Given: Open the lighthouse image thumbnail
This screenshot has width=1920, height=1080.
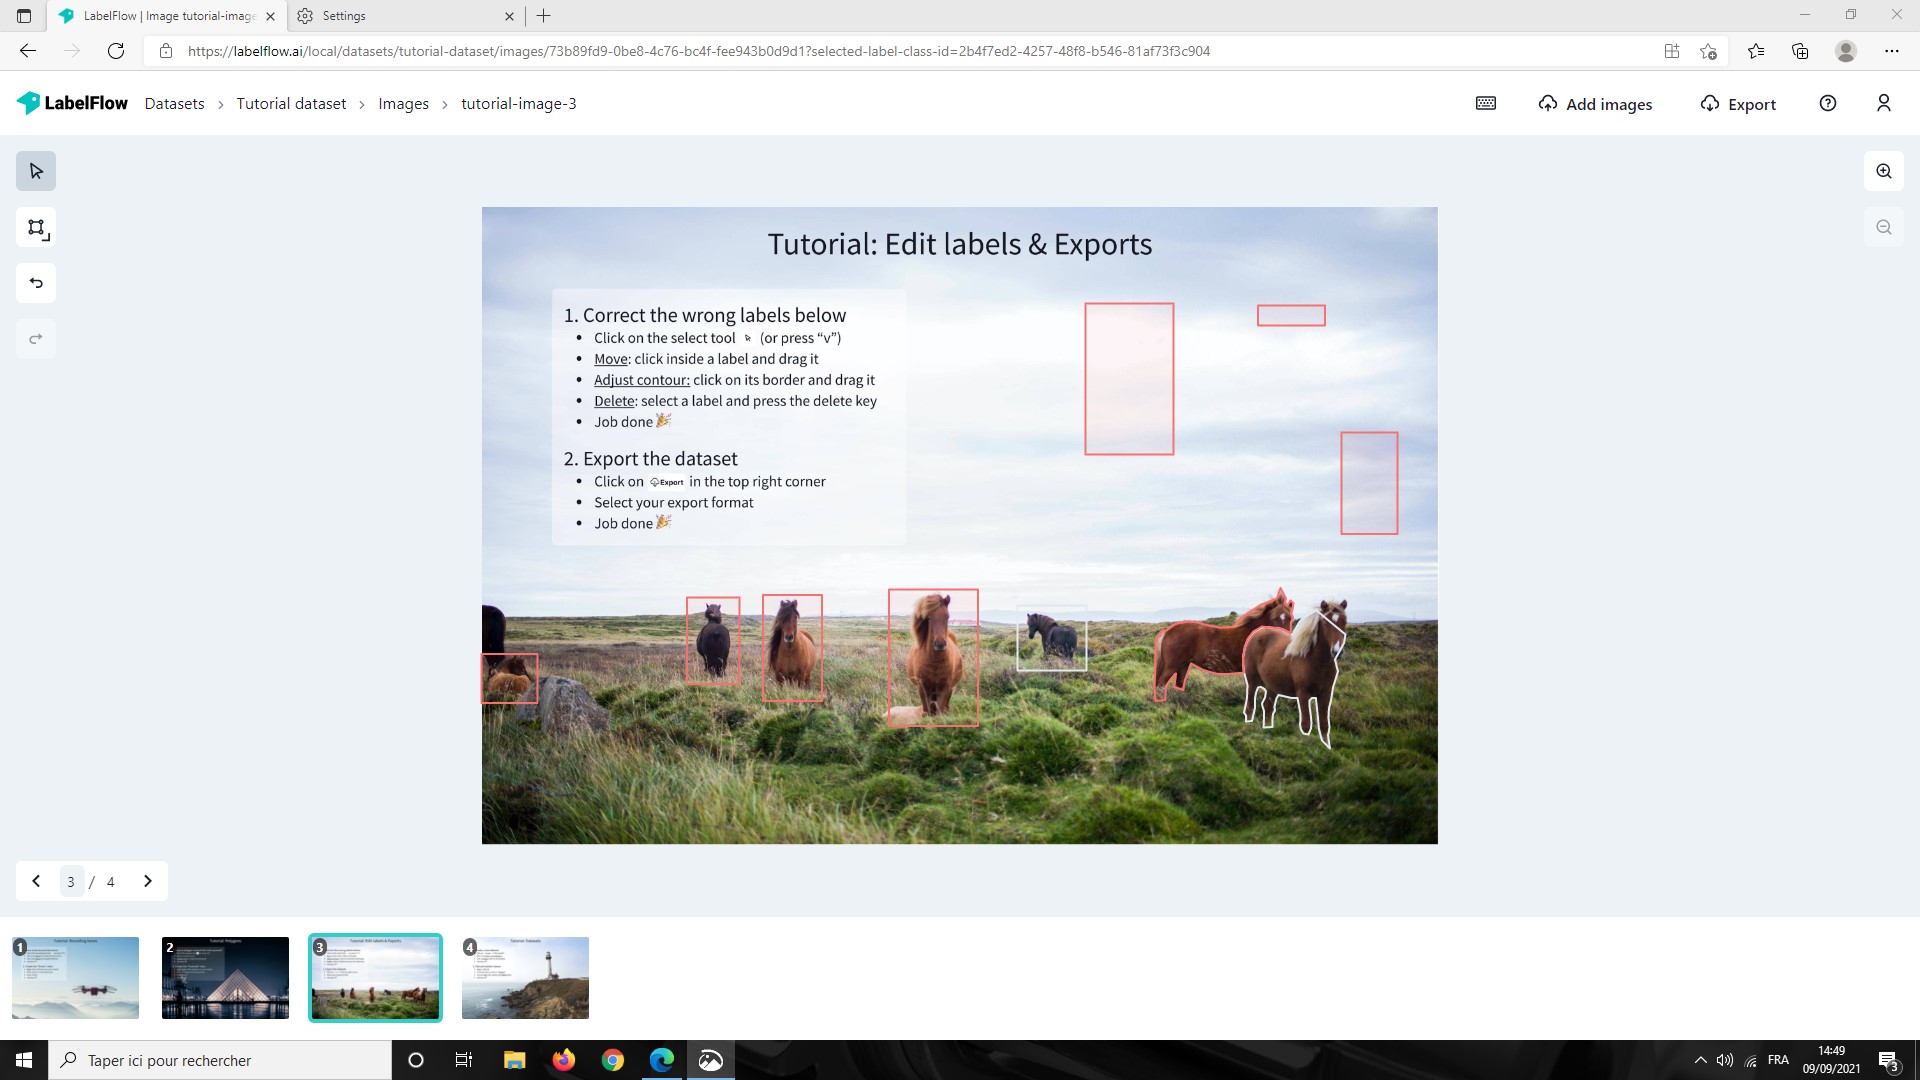Looking at the screenshot, I should [x=525, y=977].
